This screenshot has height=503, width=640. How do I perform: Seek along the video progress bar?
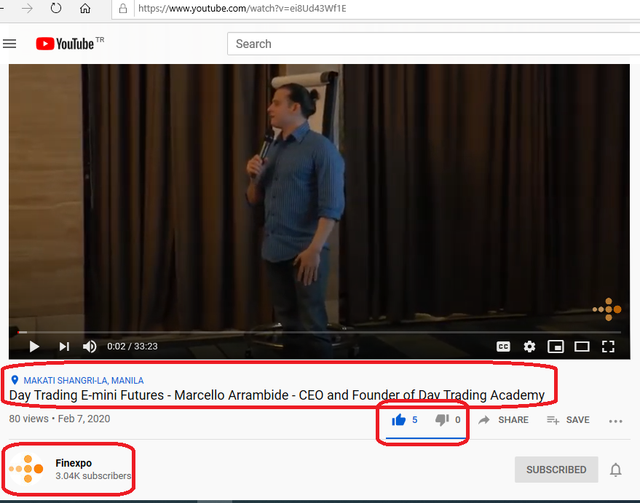pyautogui.click(x=319, y=332)
